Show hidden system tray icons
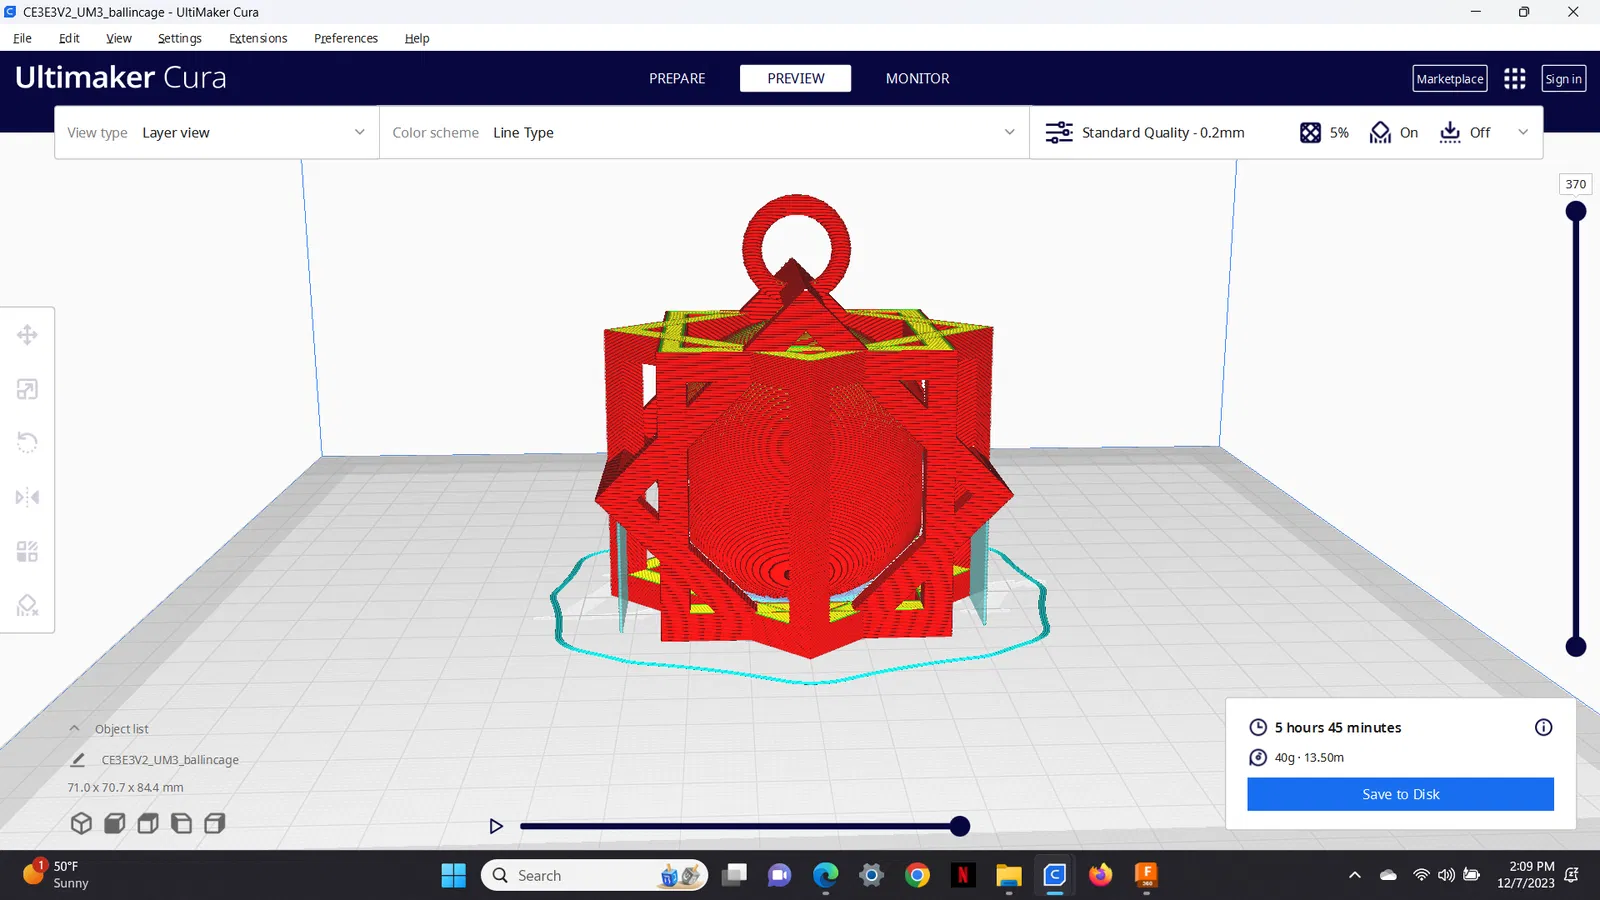Screen dimensions: 1600x900 [1355, 875]
